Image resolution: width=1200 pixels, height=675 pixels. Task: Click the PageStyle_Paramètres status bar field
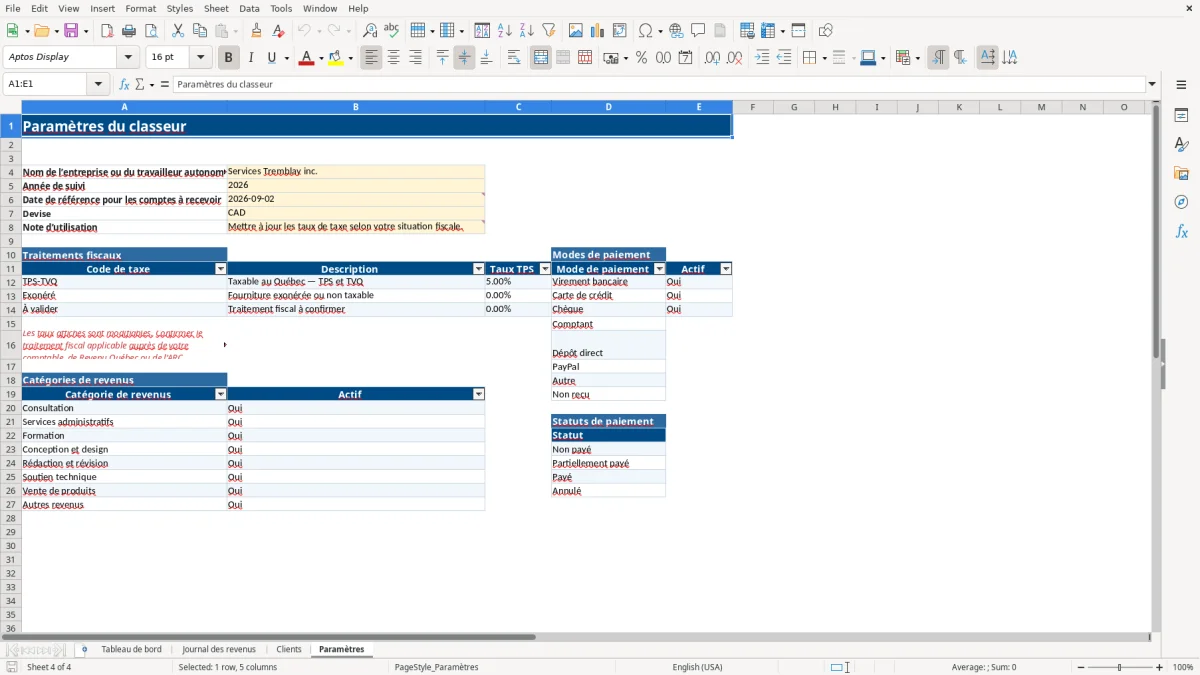pyautogui.click(x=437, y=667)
